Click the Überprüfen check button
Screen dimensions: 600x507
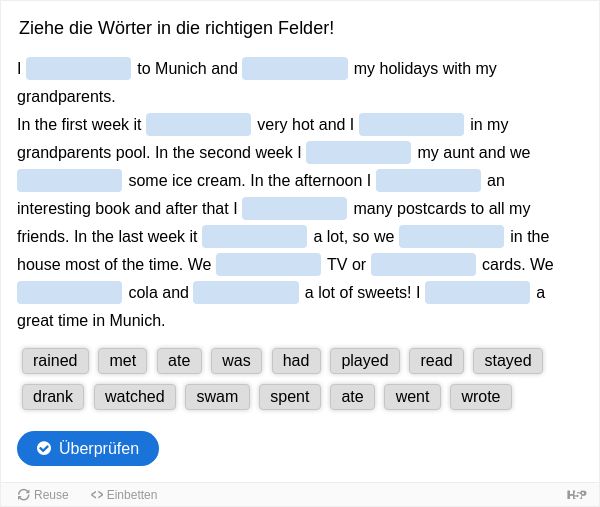[x=88, y=448]
